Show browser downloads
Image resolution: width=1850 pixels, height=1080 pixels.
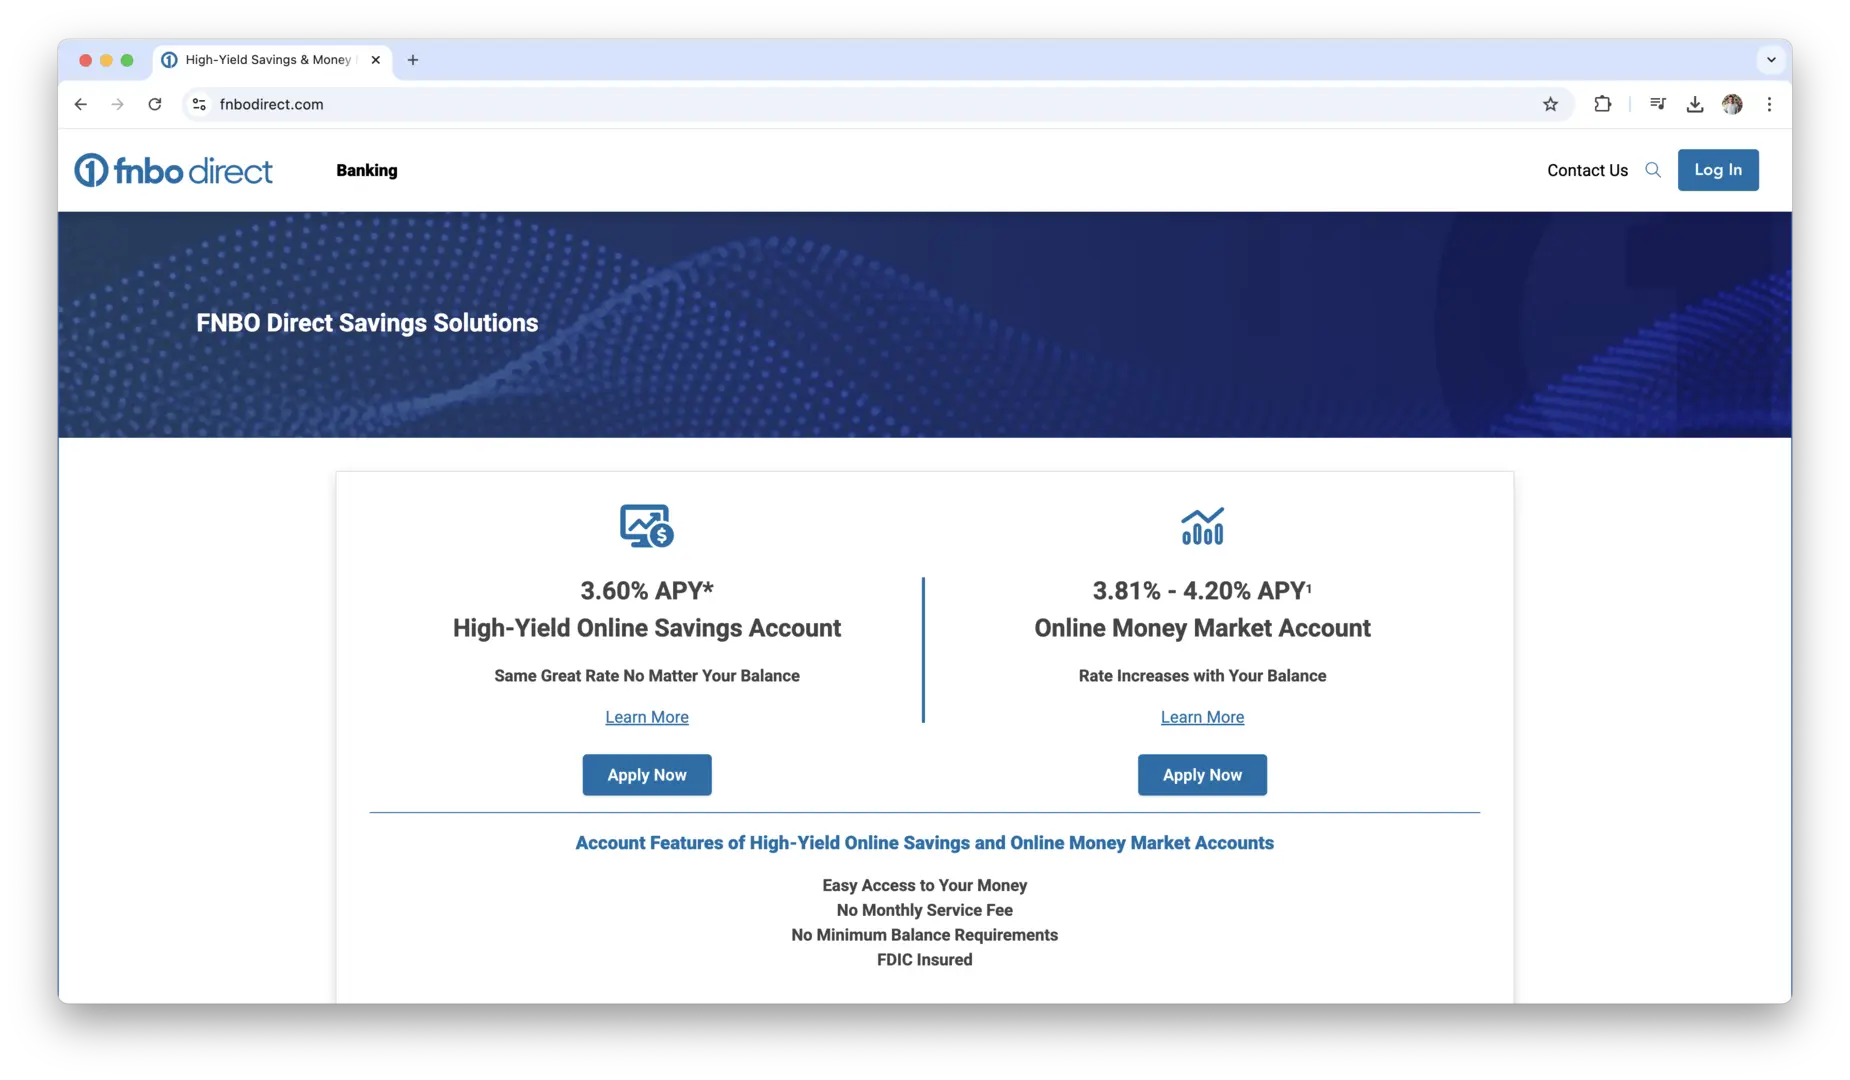pos(1695,104)
